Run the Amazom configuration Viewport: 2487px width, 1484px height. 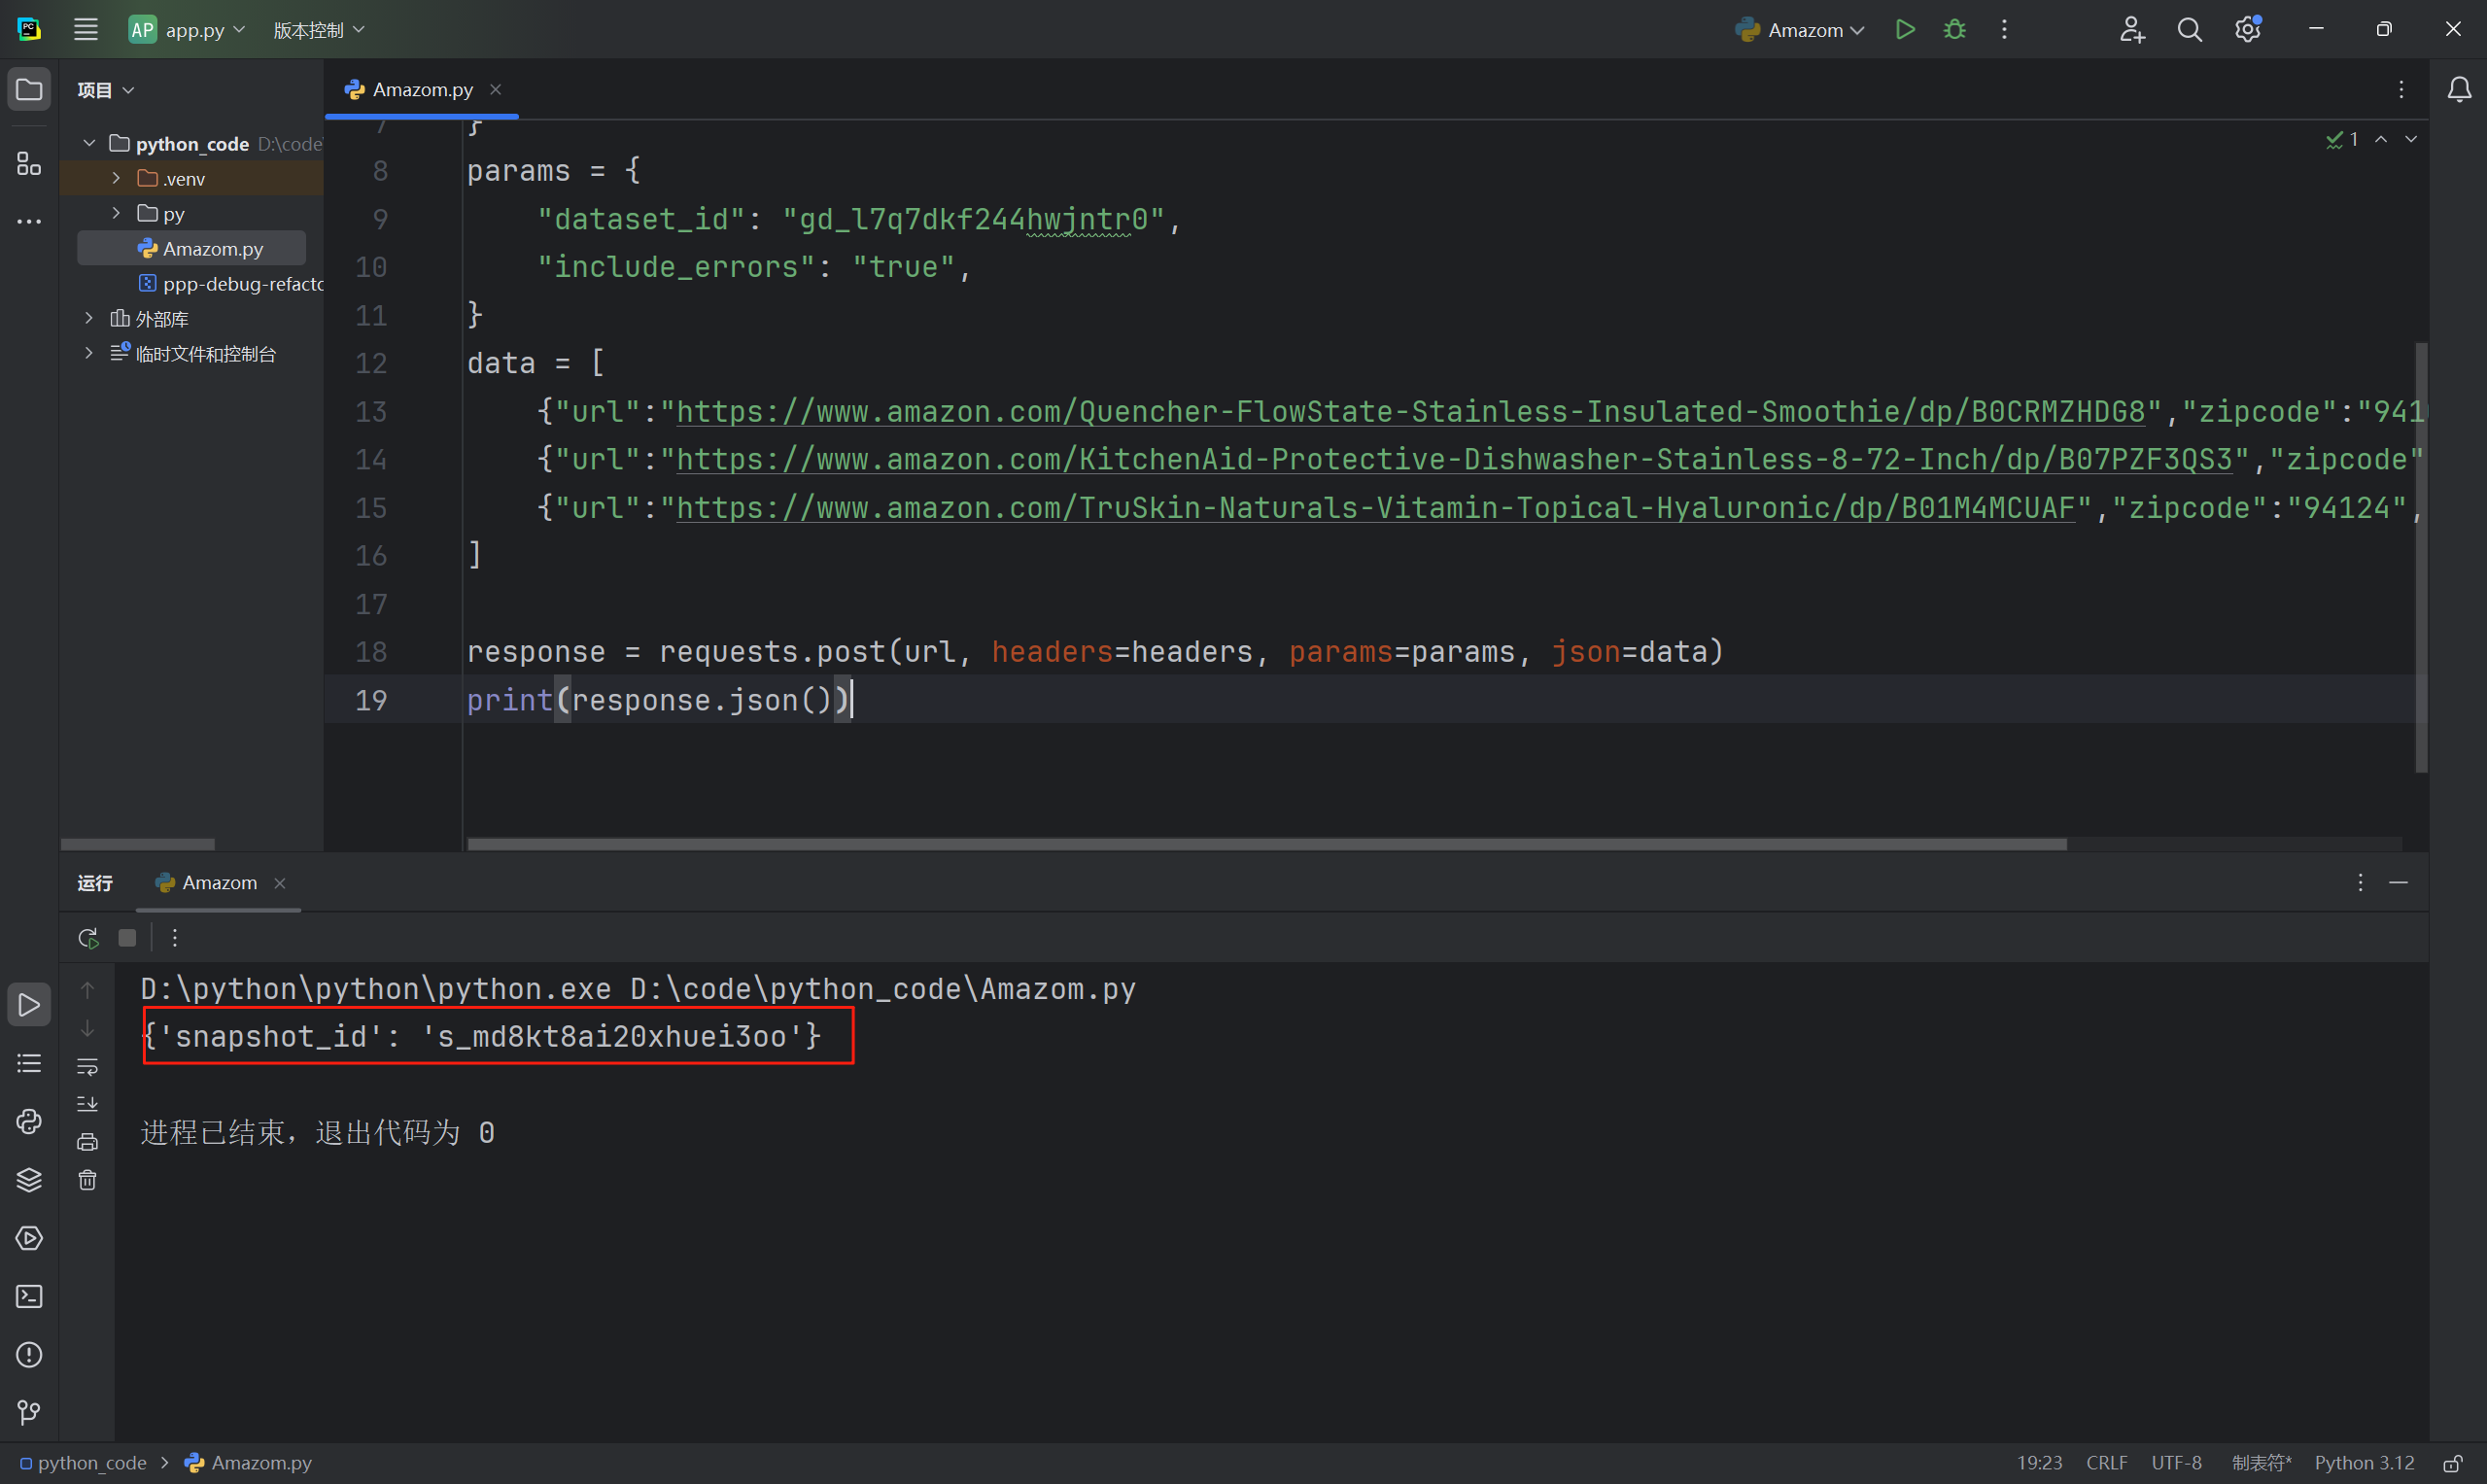[x=1905, y=29]
